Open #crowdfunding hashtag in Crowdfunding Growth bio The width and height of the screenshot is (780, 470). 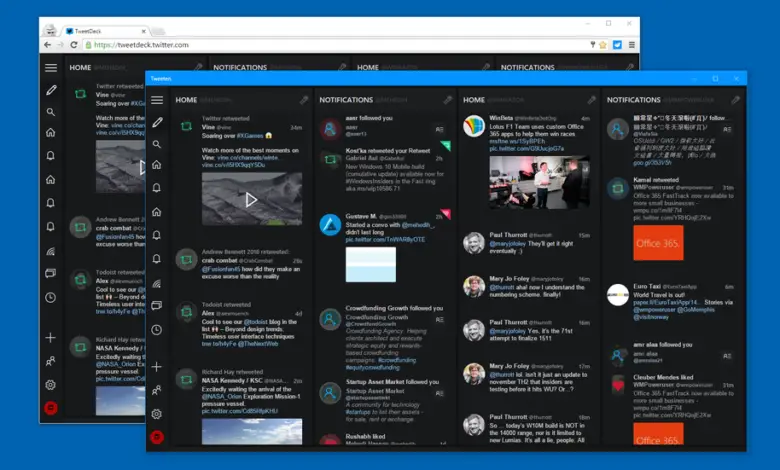pos(397,360)
